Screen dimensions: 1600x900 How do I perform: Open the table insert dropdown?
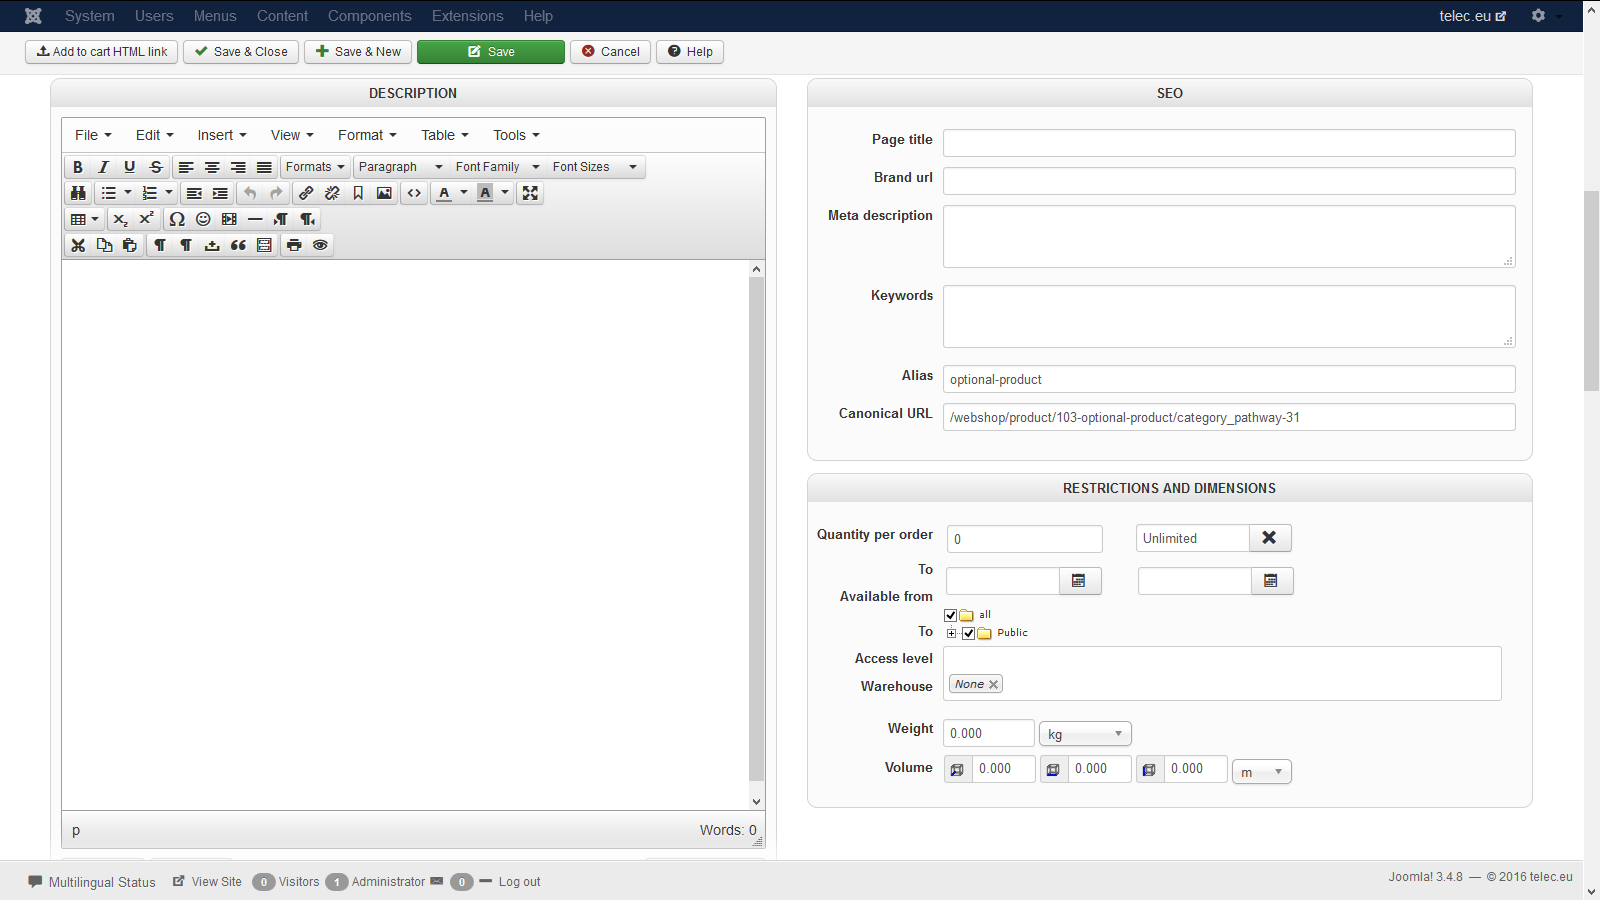[84, 219]
